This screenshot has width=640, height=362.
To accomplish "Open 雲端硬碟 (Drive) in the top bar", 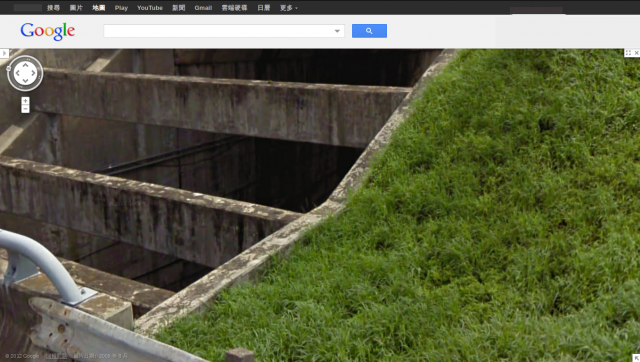I will pos(234,8).
